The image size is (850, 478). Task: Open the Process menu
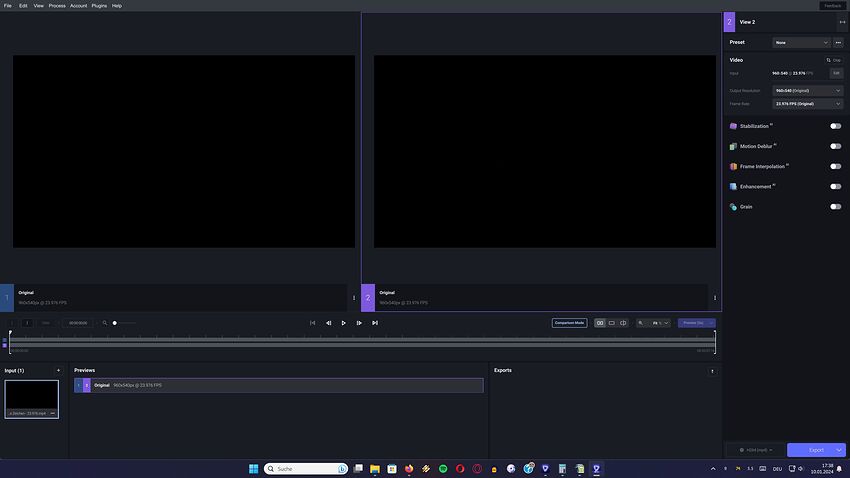(x=57, y=6)
